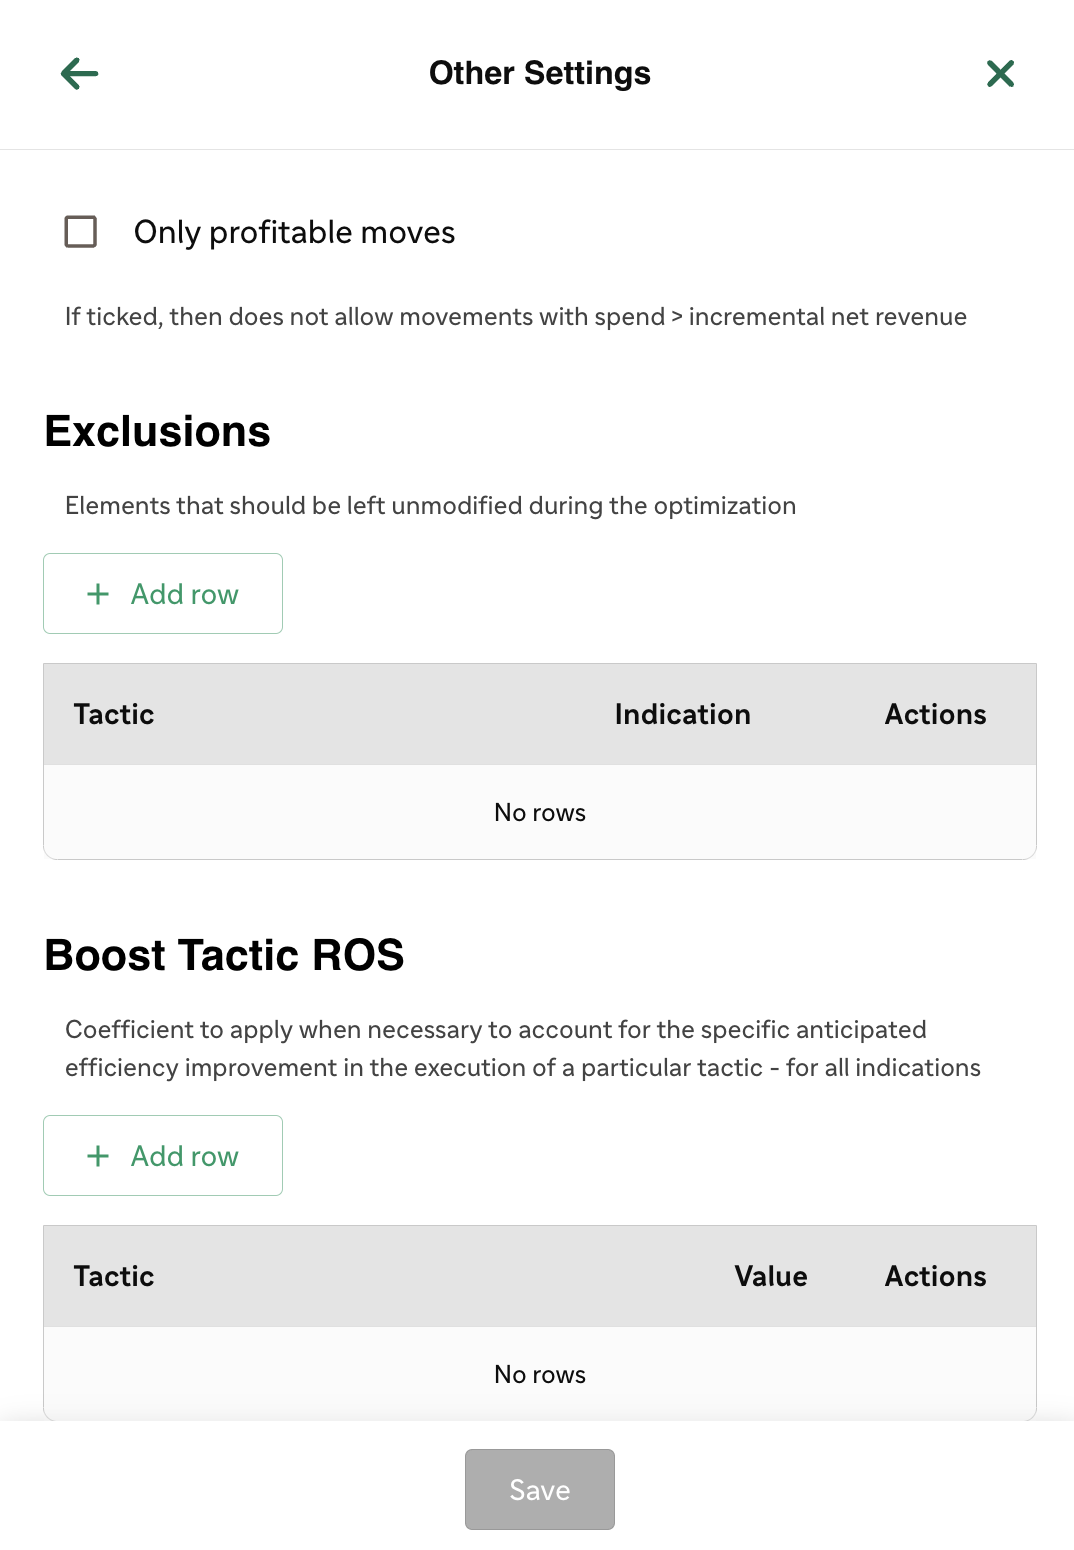Select Actions column header in Exclusions table
Screen dimensions: 1074x1550
pos(935,714)
